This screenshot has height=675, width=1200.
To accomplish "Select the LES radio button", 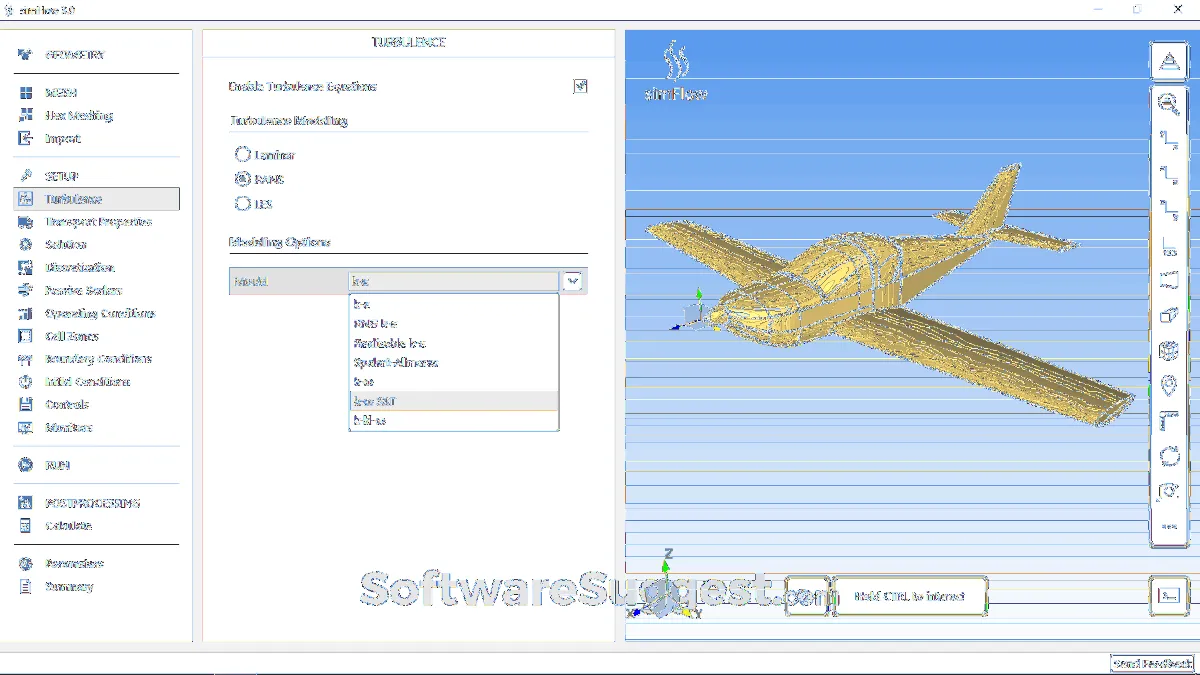I will [242, 203].
